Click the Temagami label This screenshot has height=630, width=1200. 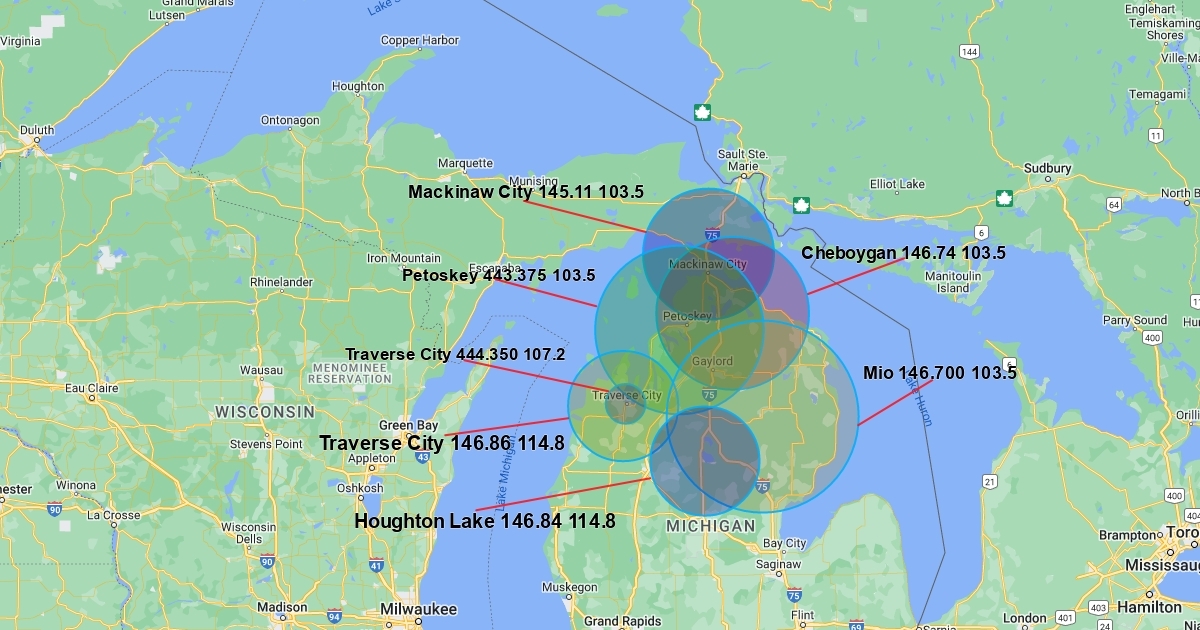click(1157, 94)
